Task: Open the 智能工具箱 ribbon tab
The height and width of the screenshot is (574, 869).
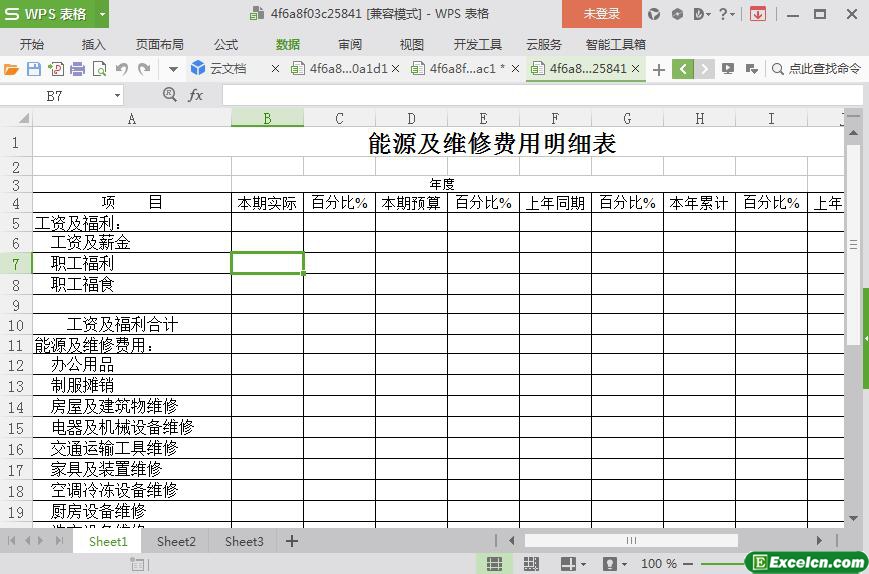Action: click(616, 44)
